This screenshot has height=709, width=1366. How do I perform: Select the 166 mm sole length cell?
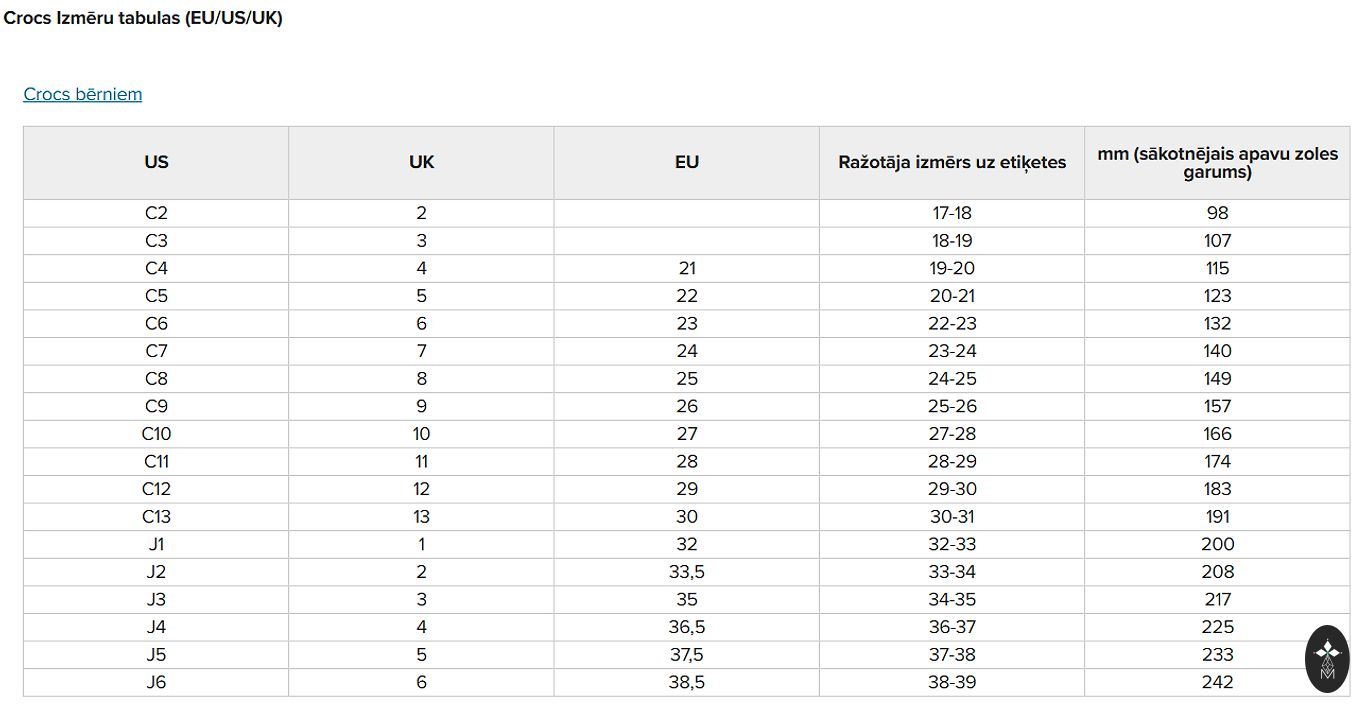click(1217, 434)
